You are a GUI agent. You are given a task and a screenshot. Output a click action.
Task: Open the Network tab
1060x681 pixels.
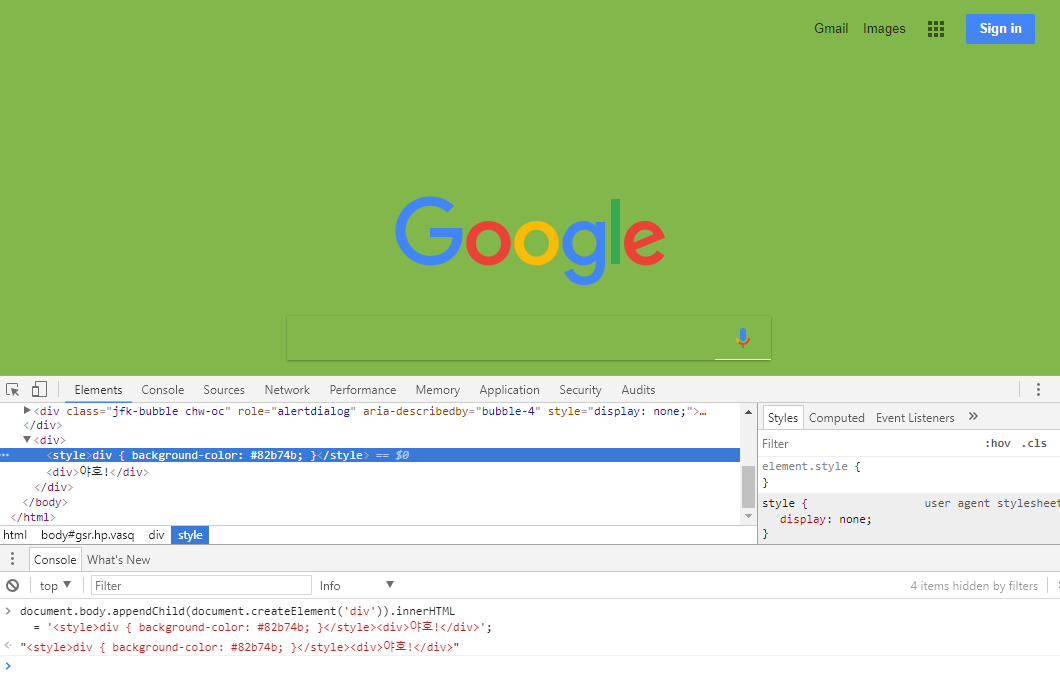tap(287, 390)
